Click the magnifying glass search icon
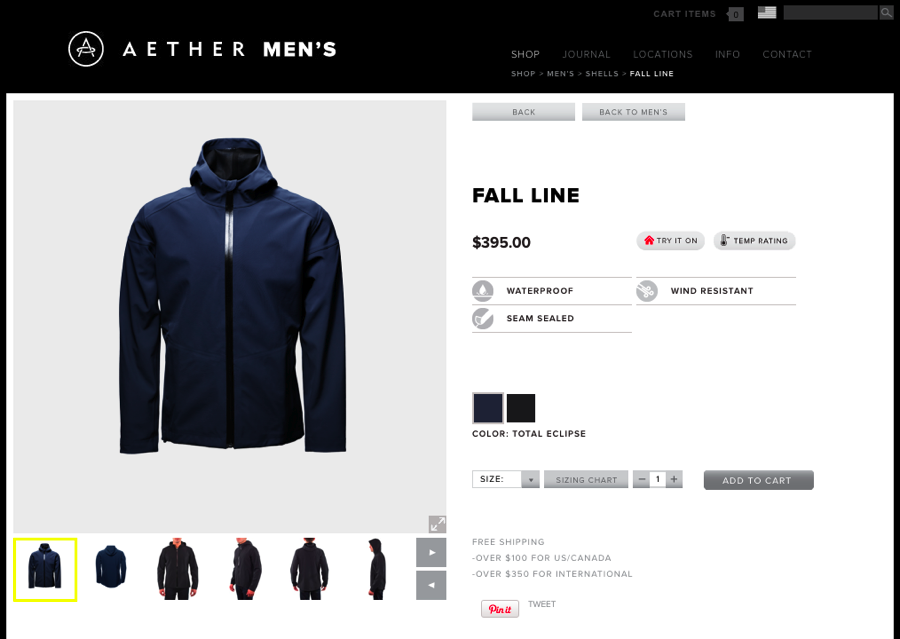The width and height of the screenshot is (900, 639). pyautogui.click(x=886, y=13)
